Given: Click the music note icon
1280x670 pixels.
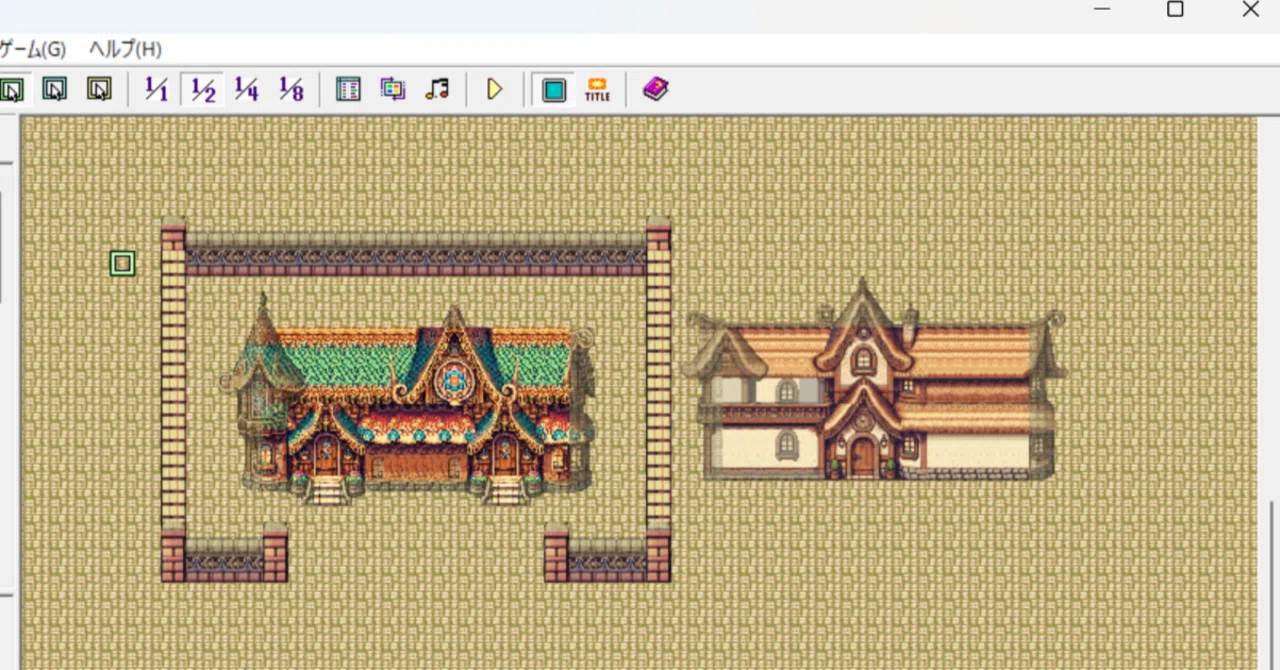Looking at the screenshot, I should coord(437,90).
